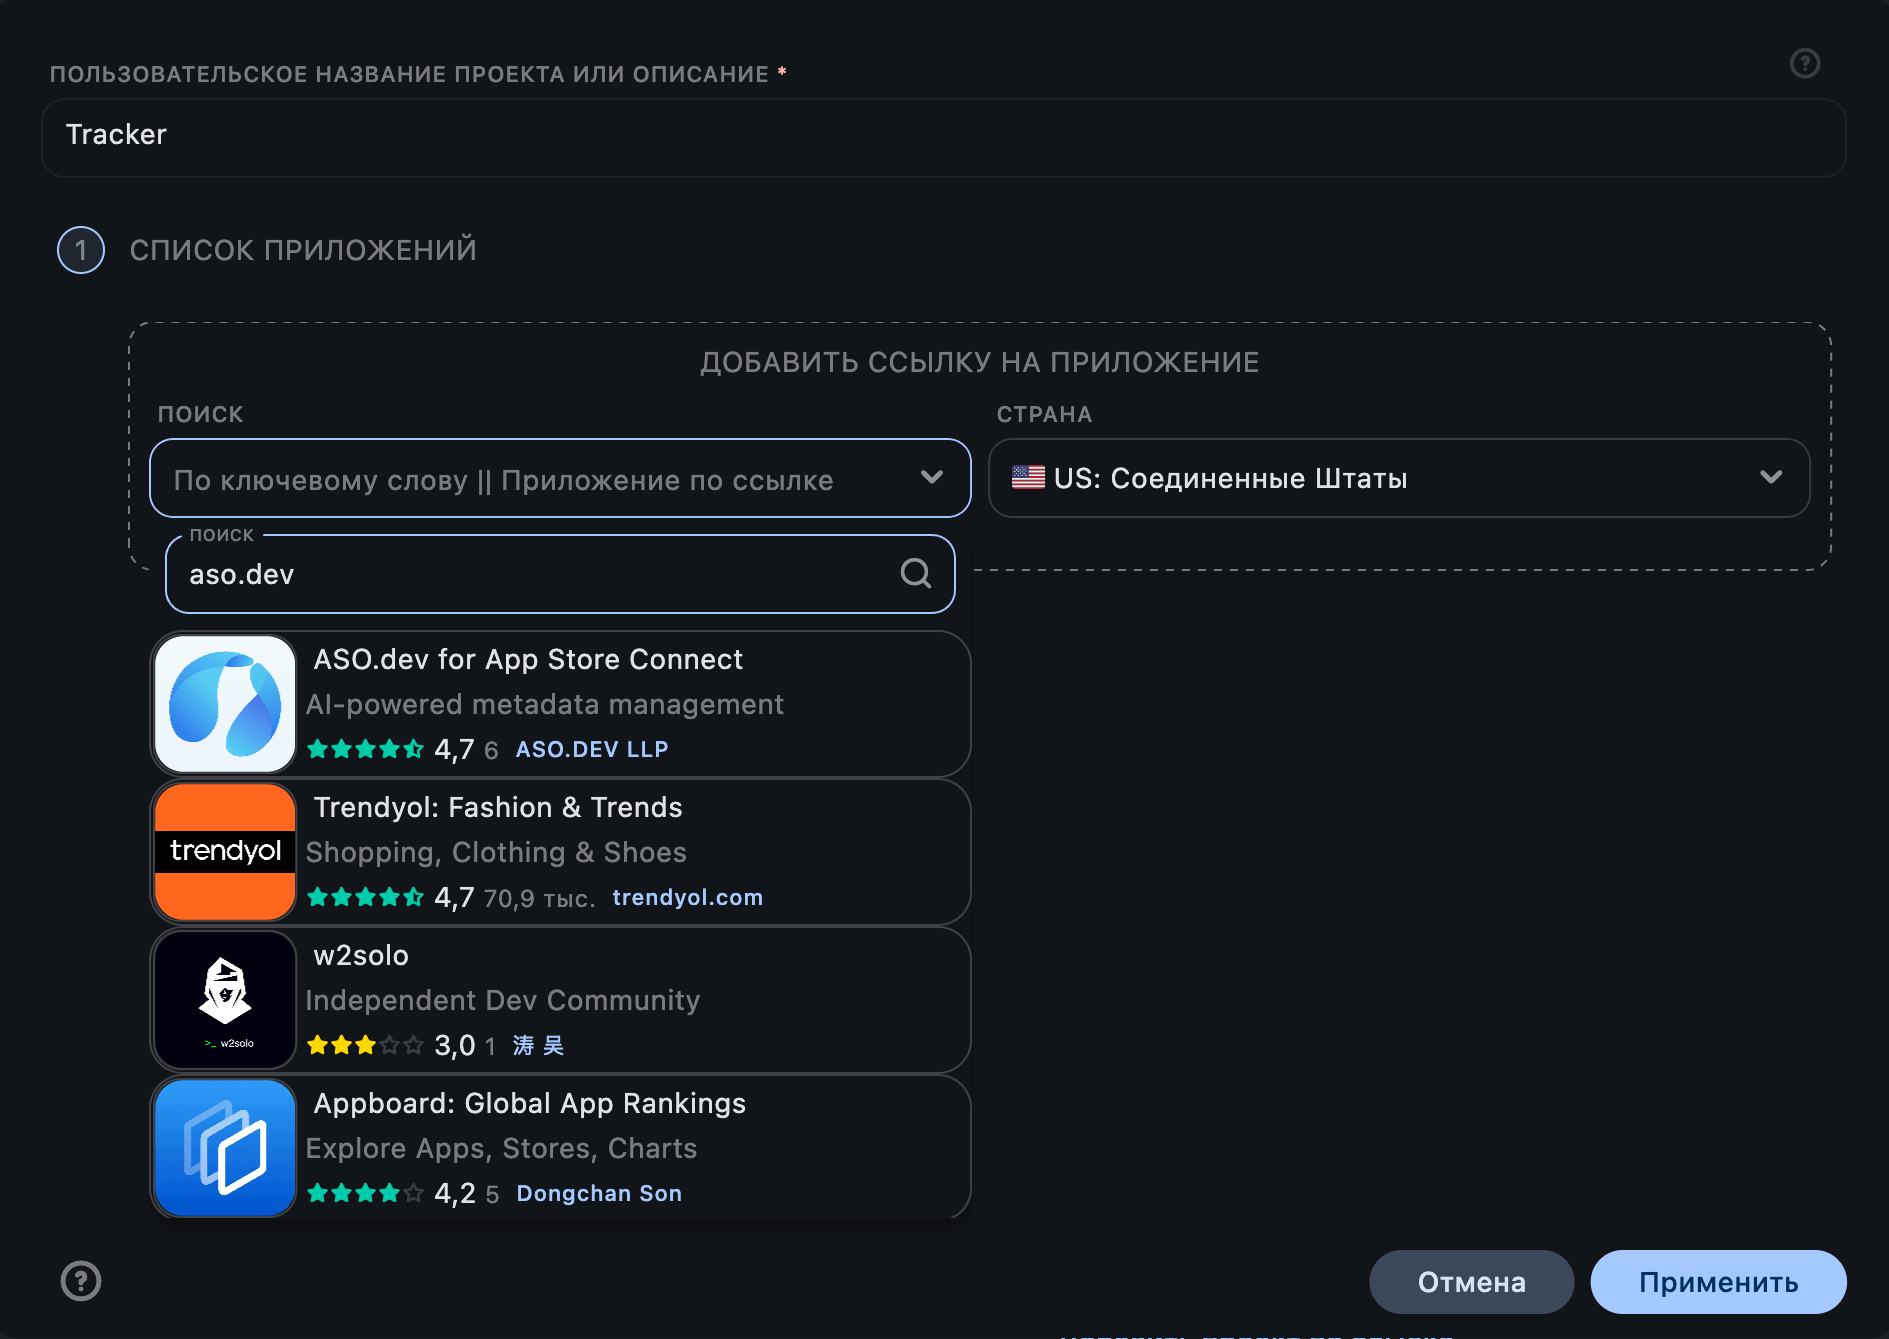Expand the search type dropdown chevron
The height and width of the screenshot is (1339, 1889).
932,477
